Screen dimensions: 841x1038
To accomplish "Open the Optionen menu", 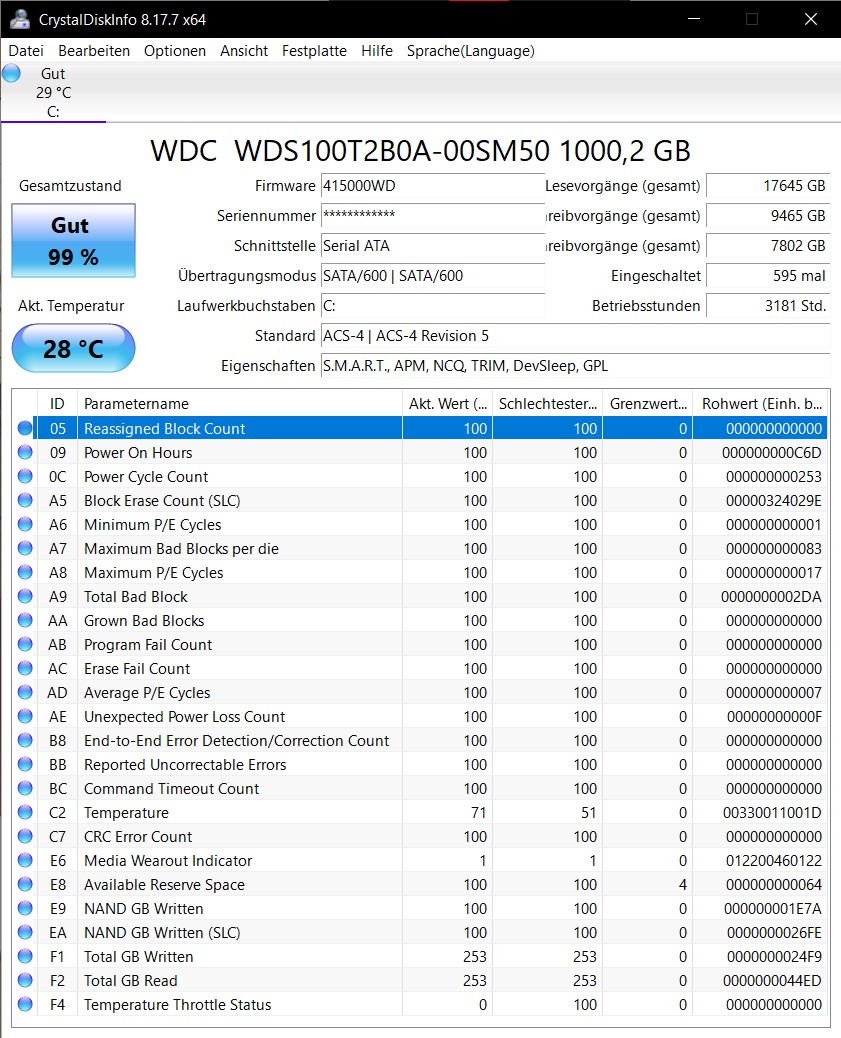I will tap(175, 51).
